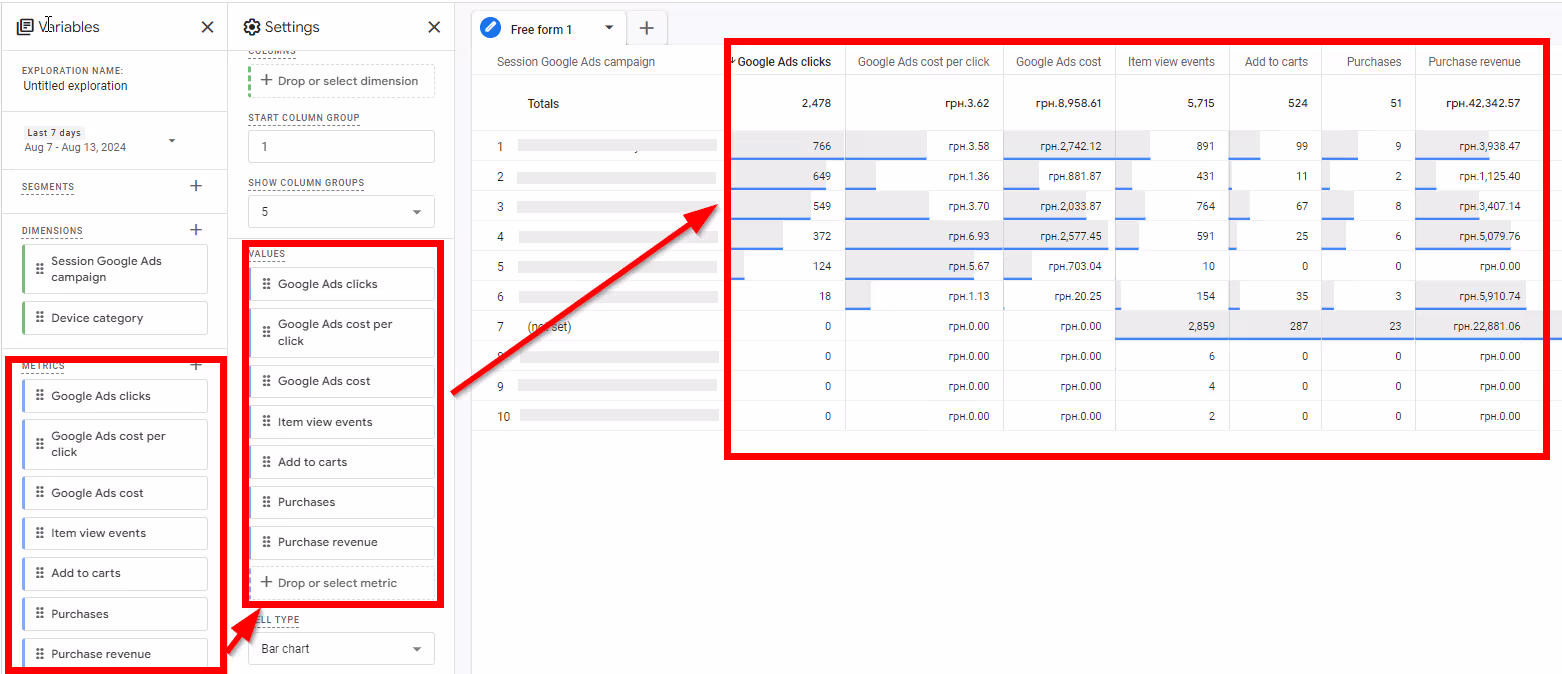Click the Free form 1 pencil icon
The image size is (1562, 674).
point(490,29)
